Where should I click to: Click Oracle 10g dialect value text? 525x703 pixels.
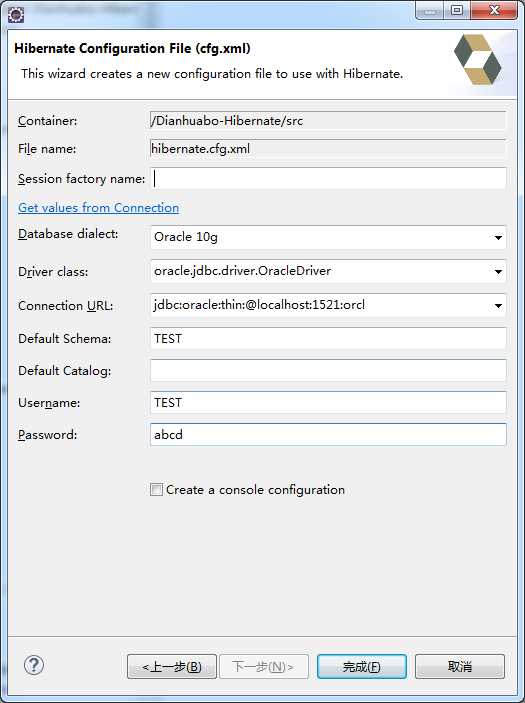(186, 237)
